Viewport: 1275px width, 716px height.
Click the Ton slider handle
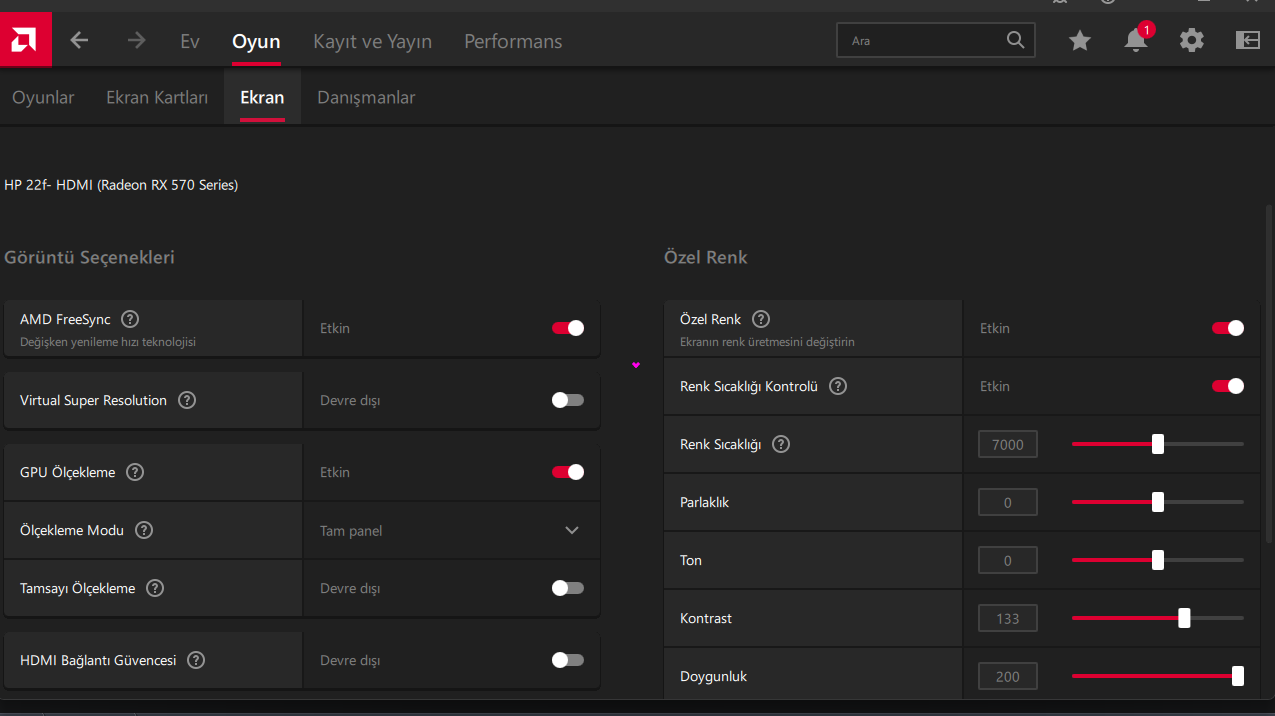pyautogui.click(x=1158, y=560)
